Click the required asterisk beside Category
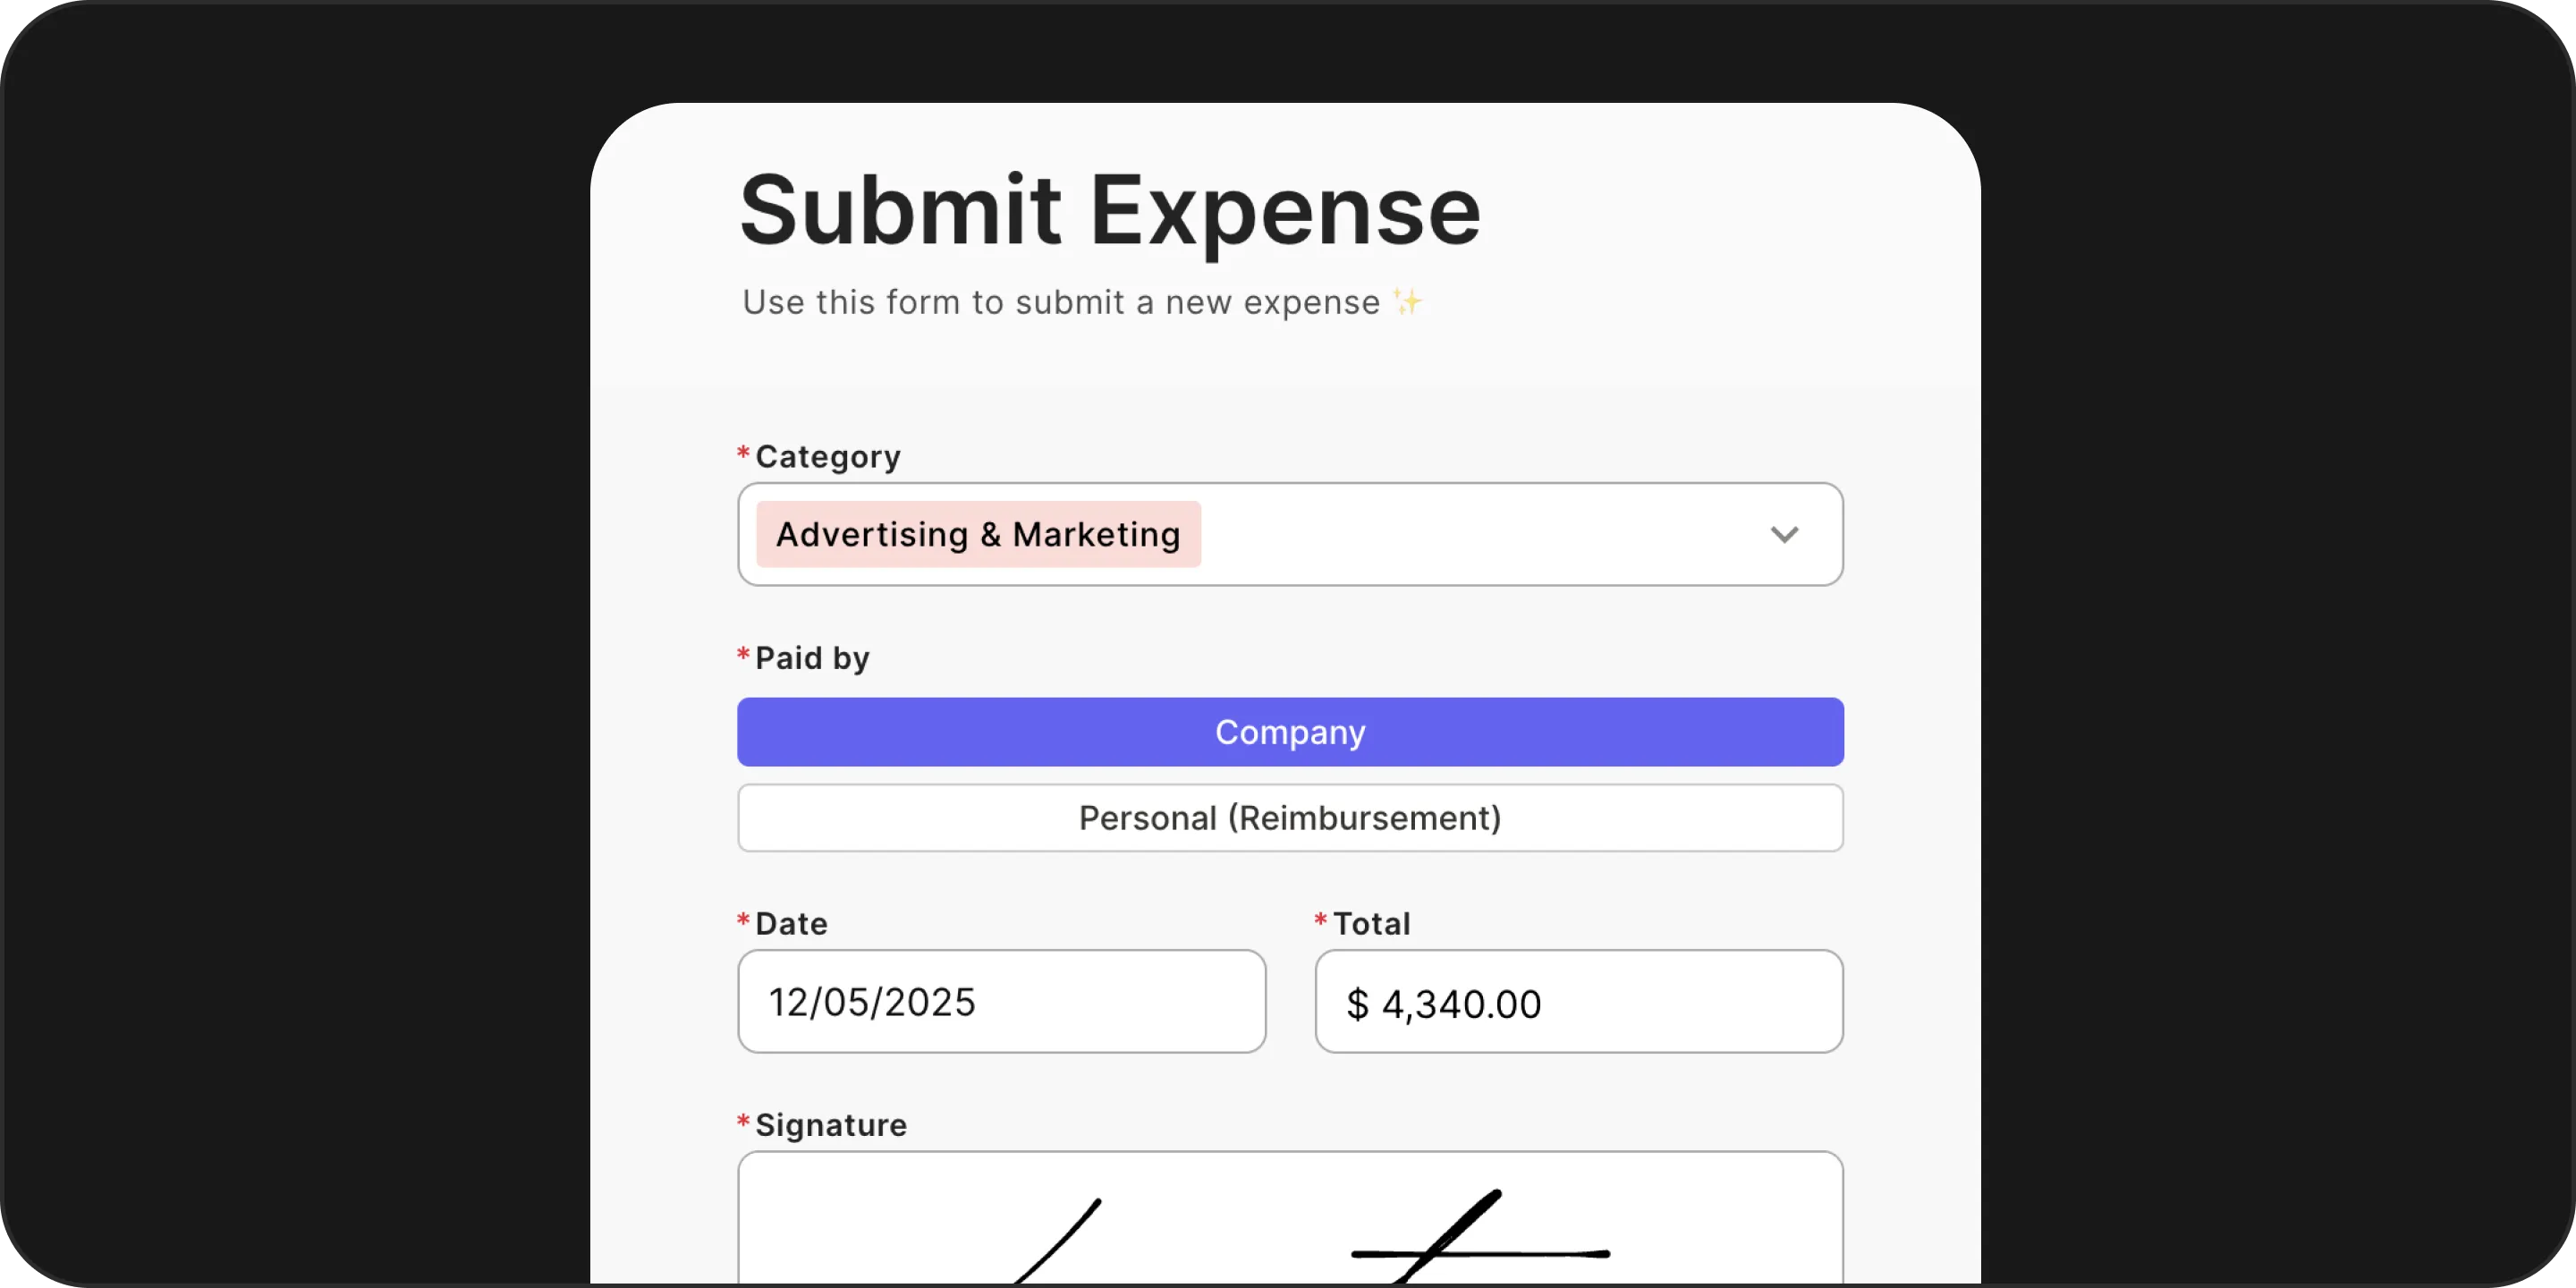Image resolution: width=2576 pixels, height=1288 pixels. (x=742, y=454)
